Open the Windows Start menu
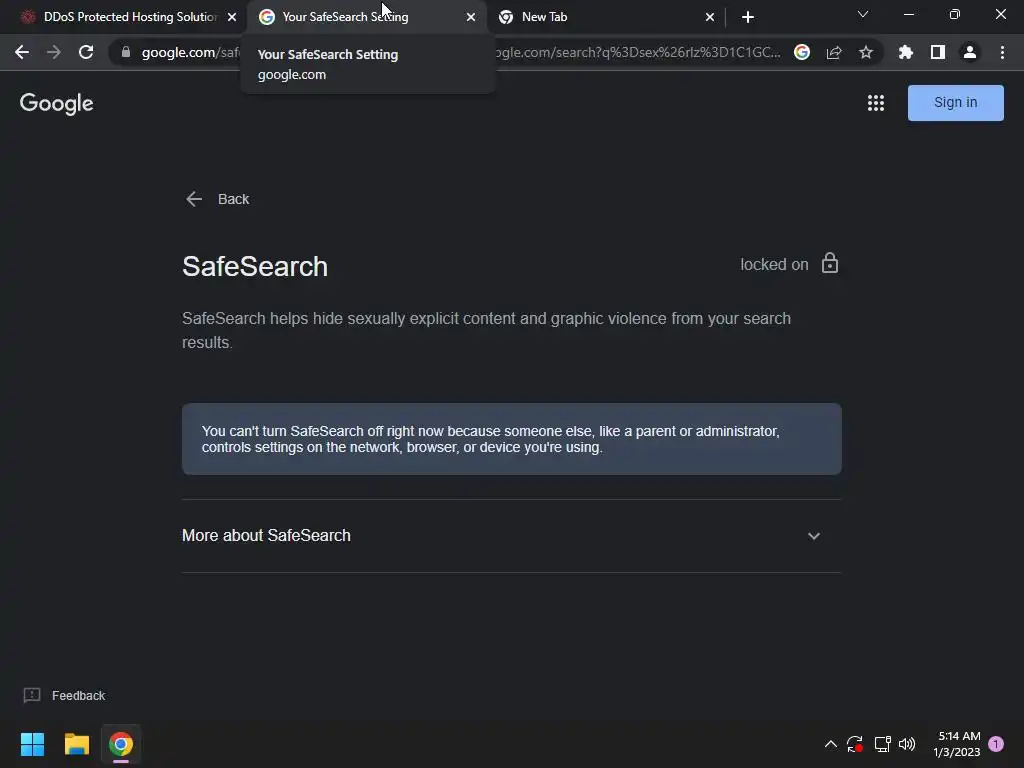The height and width of the screenshot is (768, 1024). pos(32,744)
